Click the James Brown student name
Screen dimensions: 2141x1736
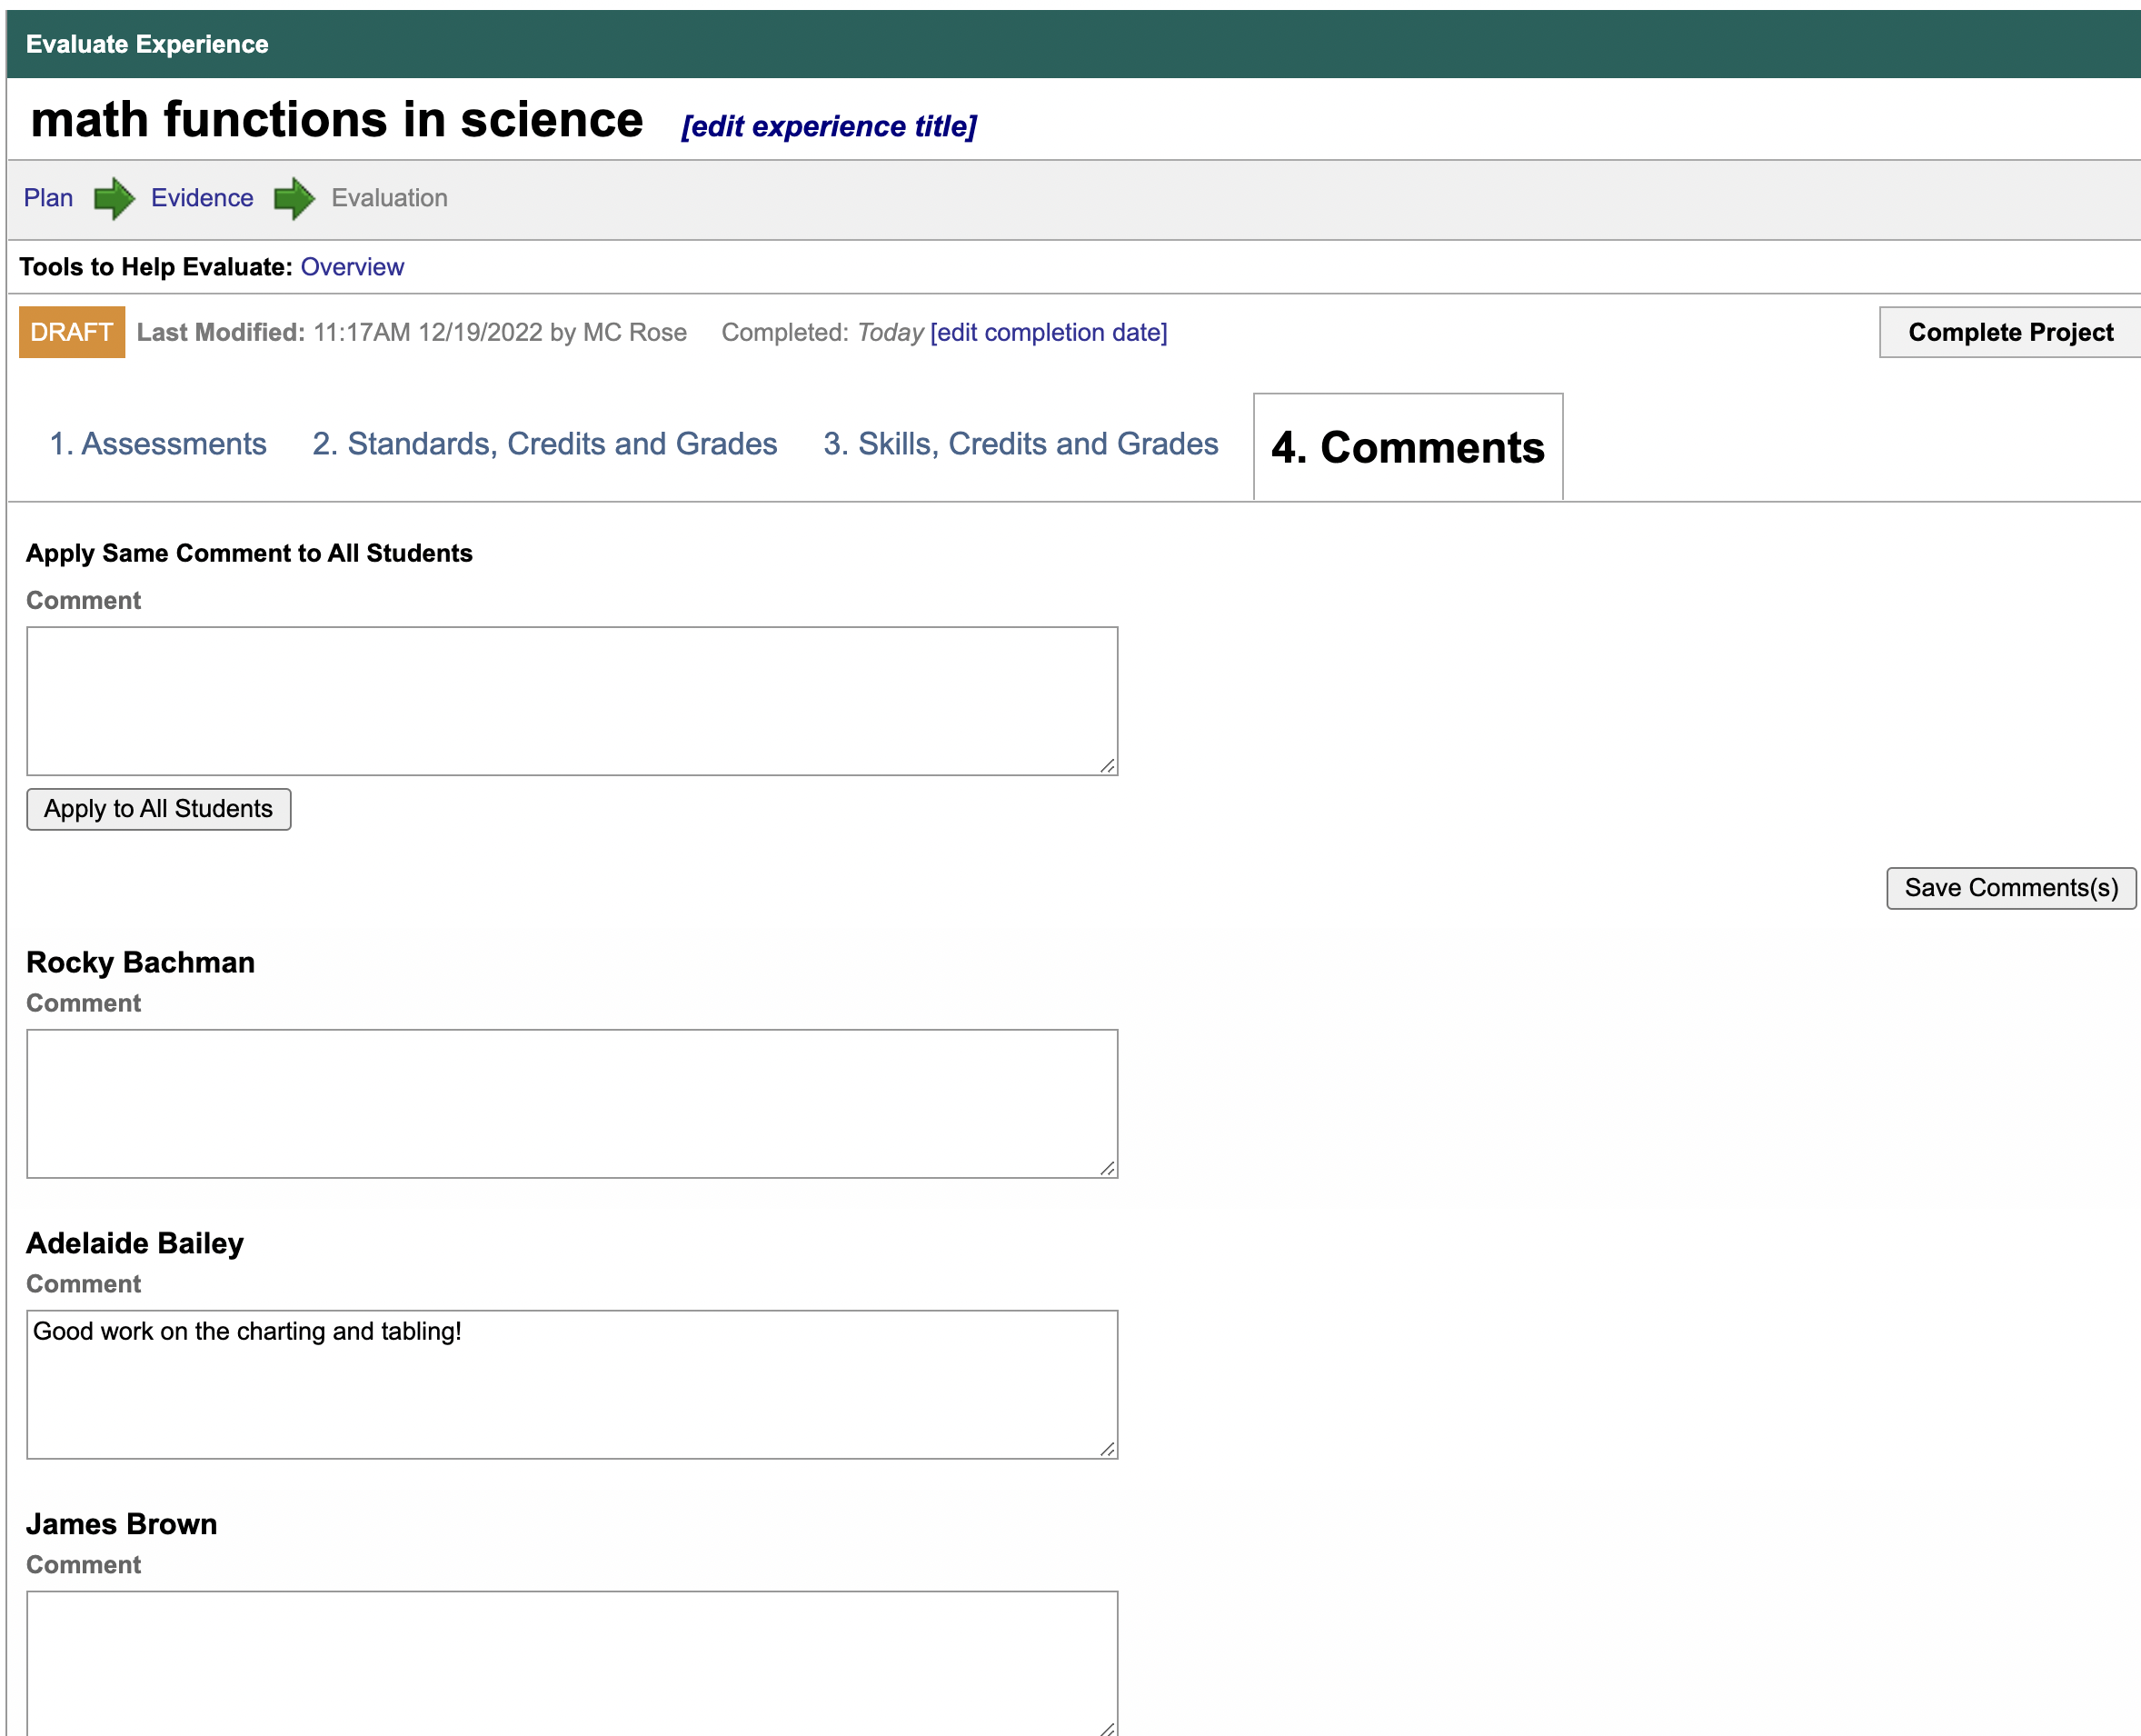coord(122,1524)
